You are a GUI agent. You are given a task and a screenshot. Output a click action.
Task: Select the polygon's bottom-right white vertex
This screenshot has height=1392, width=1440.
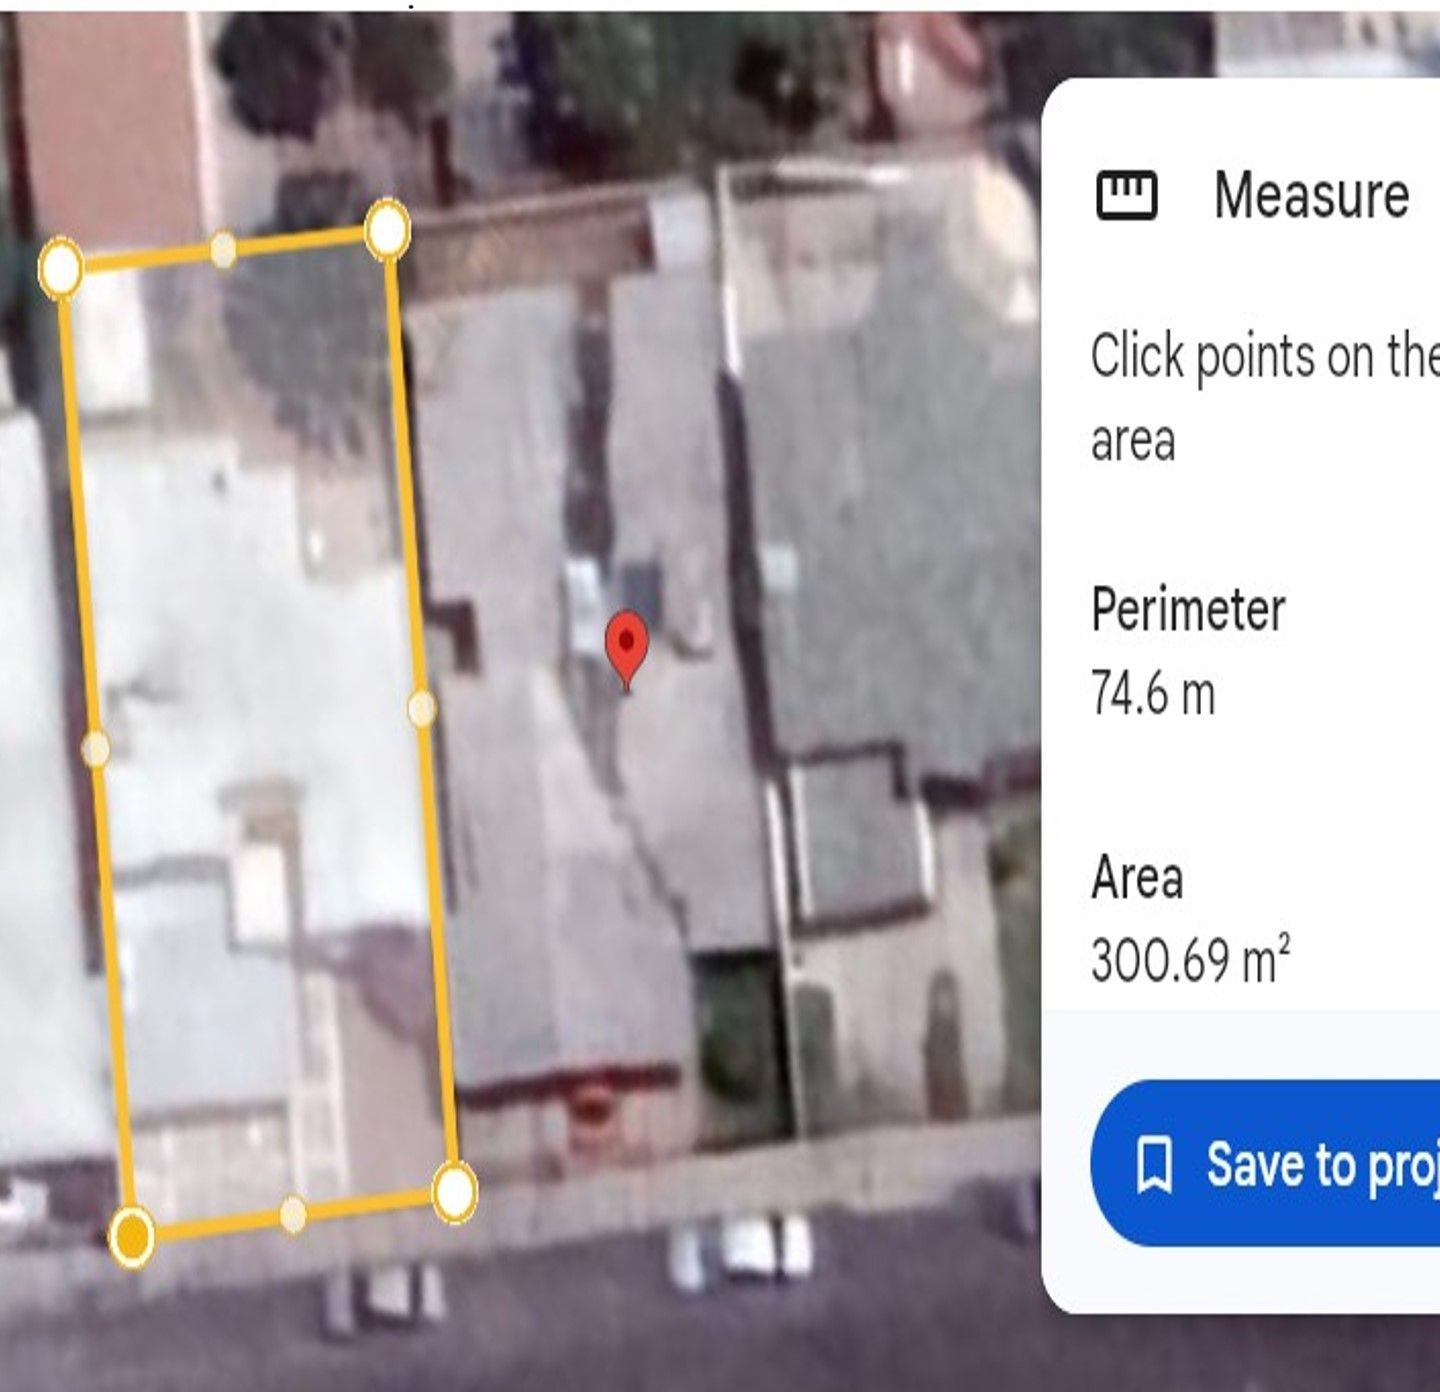coord(454,1191)
